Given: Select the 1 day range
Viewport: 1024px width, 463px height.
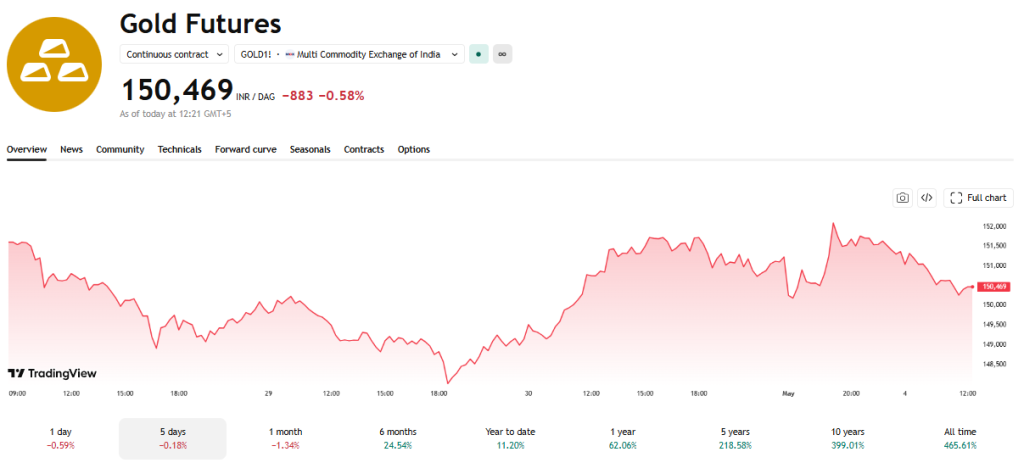Looking at the screenshot, I should coord(61,438).
